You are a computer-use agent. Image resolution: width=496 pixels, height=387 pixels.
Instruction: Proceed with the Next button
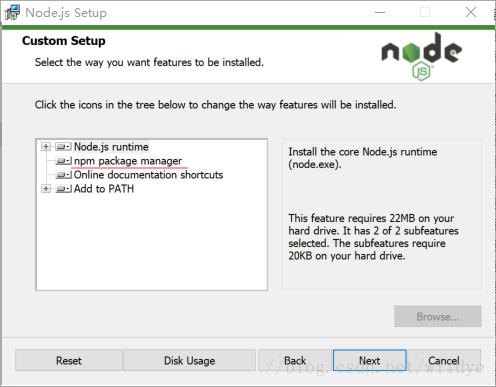[370, 360]
